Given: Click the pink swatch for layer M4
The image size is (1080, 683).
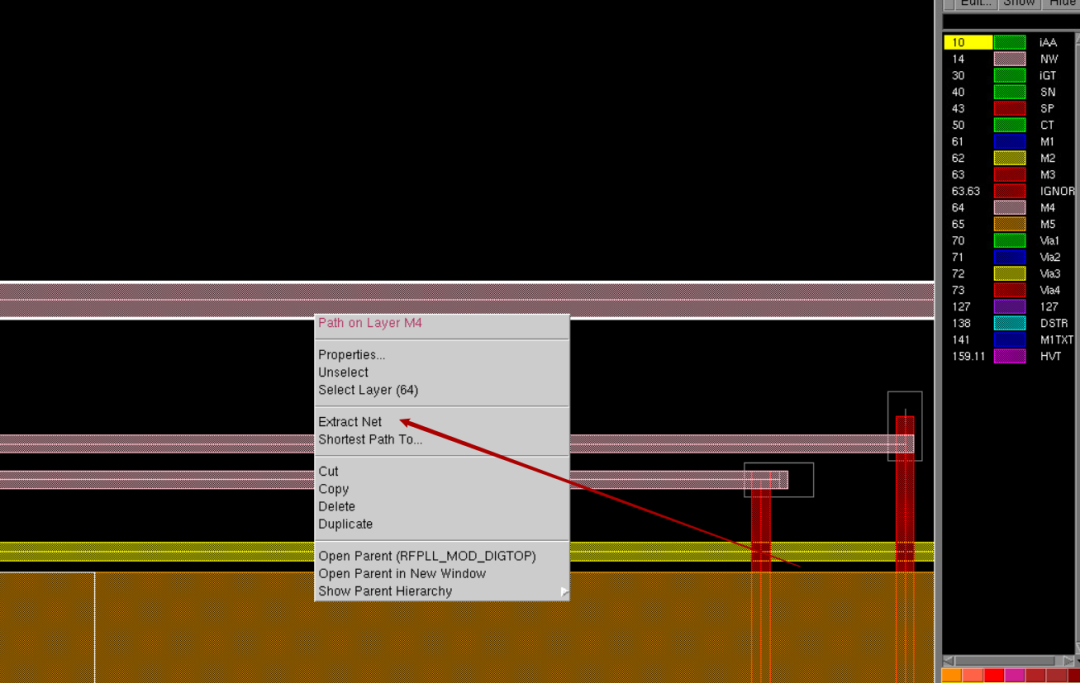Looking at the screenshot, I should [1010, 208].
